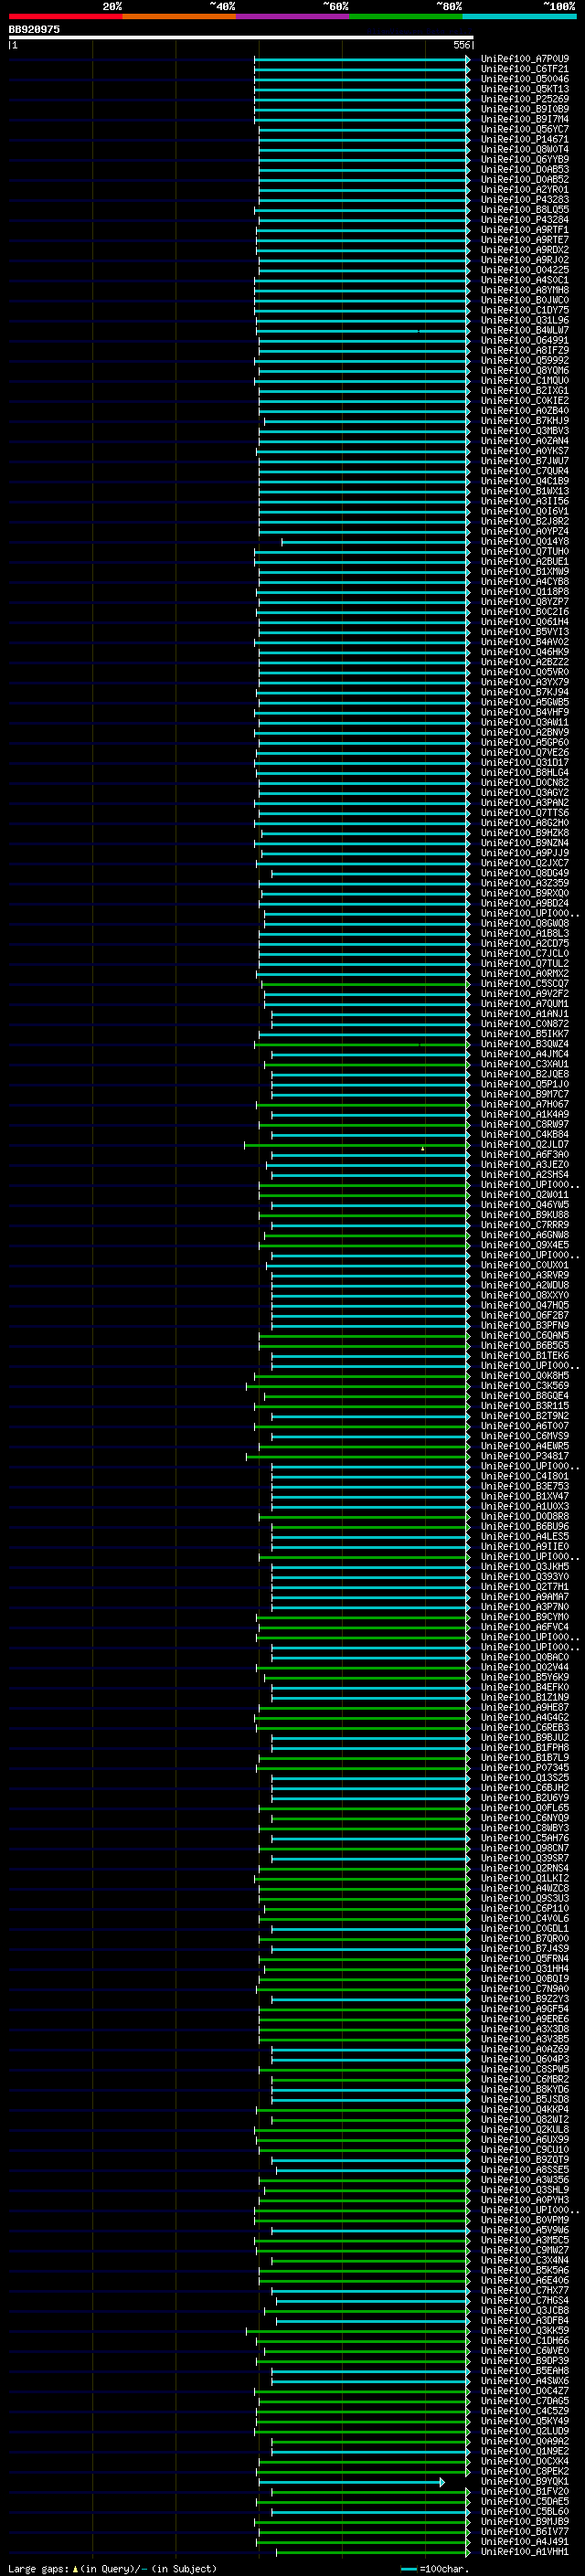Select the label UniRef100_Q3KK59
The image size is (585, 2576).
pyautogui.click(x=525, y=2331)
